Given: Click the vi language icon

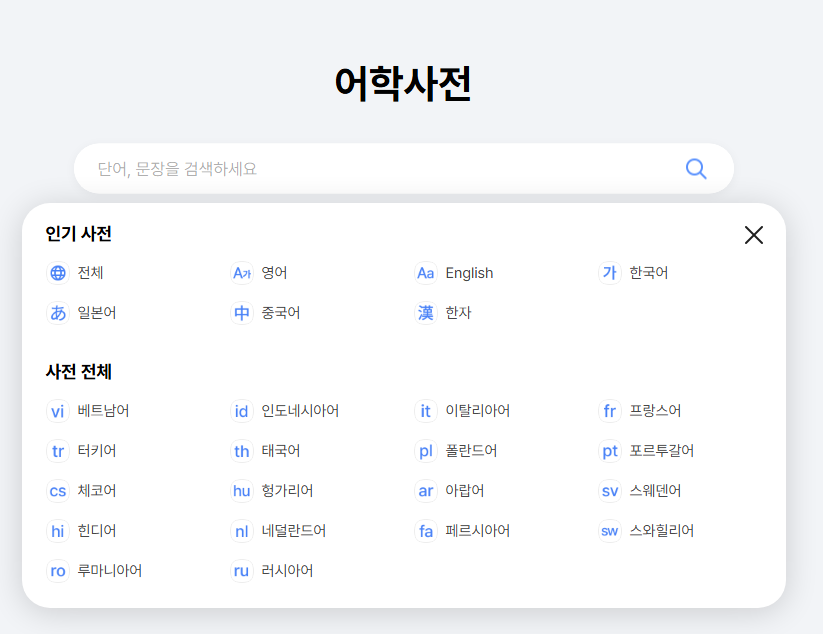Looking at the screenshot, I should (x=58, y=411).
